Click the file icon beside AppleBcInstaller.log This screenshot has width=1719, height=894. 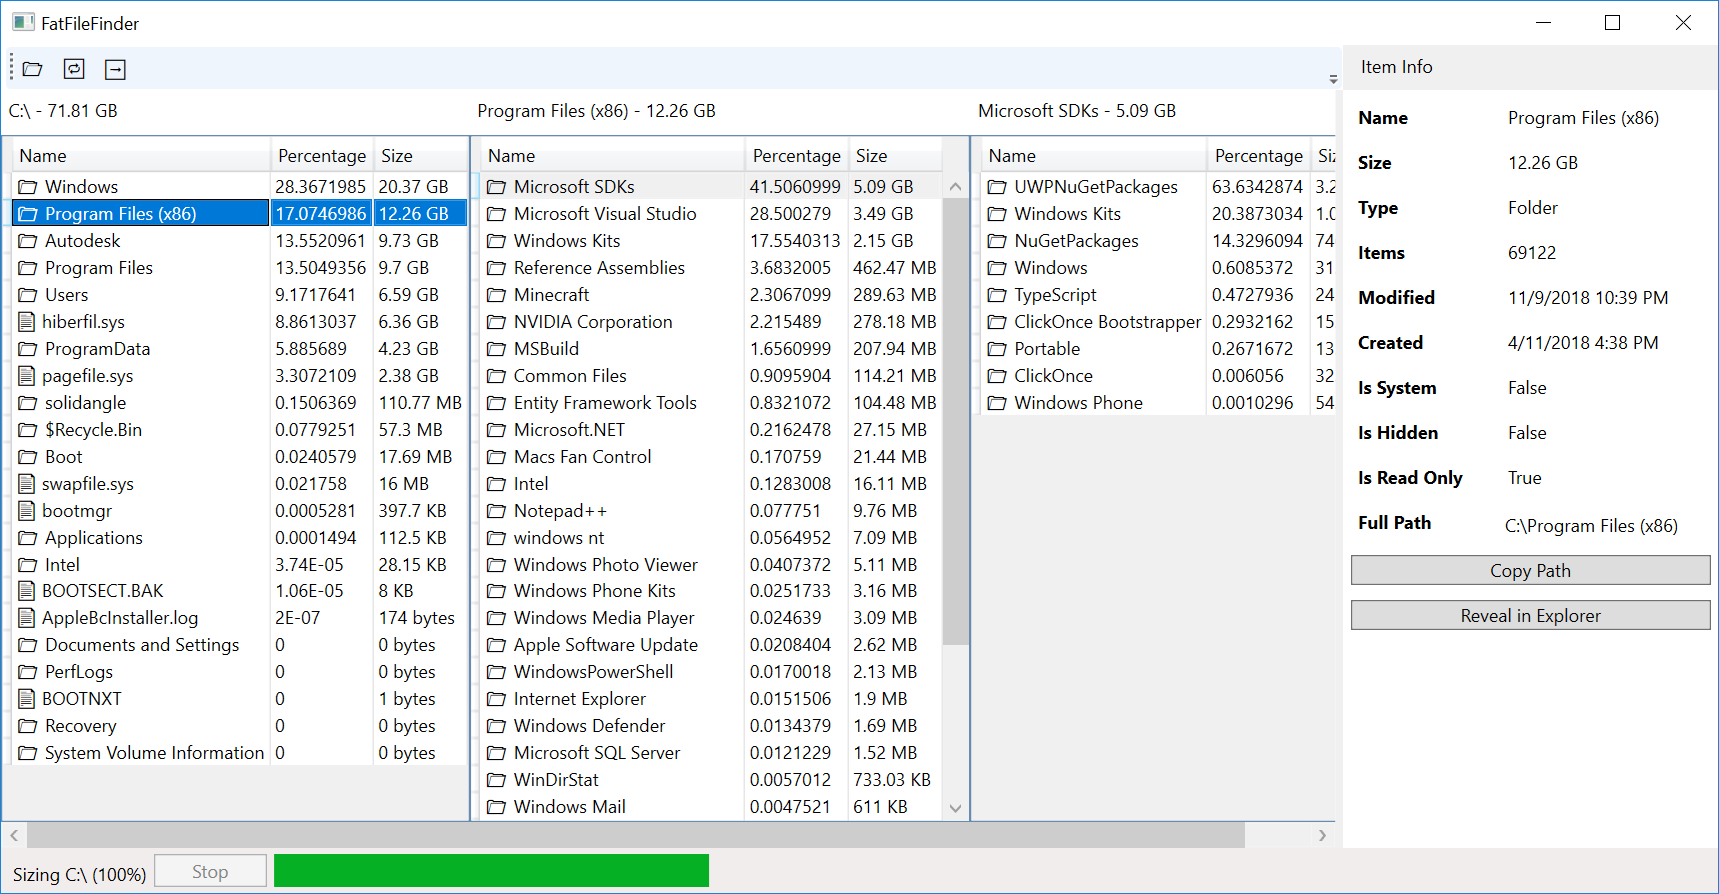[27, 618]
